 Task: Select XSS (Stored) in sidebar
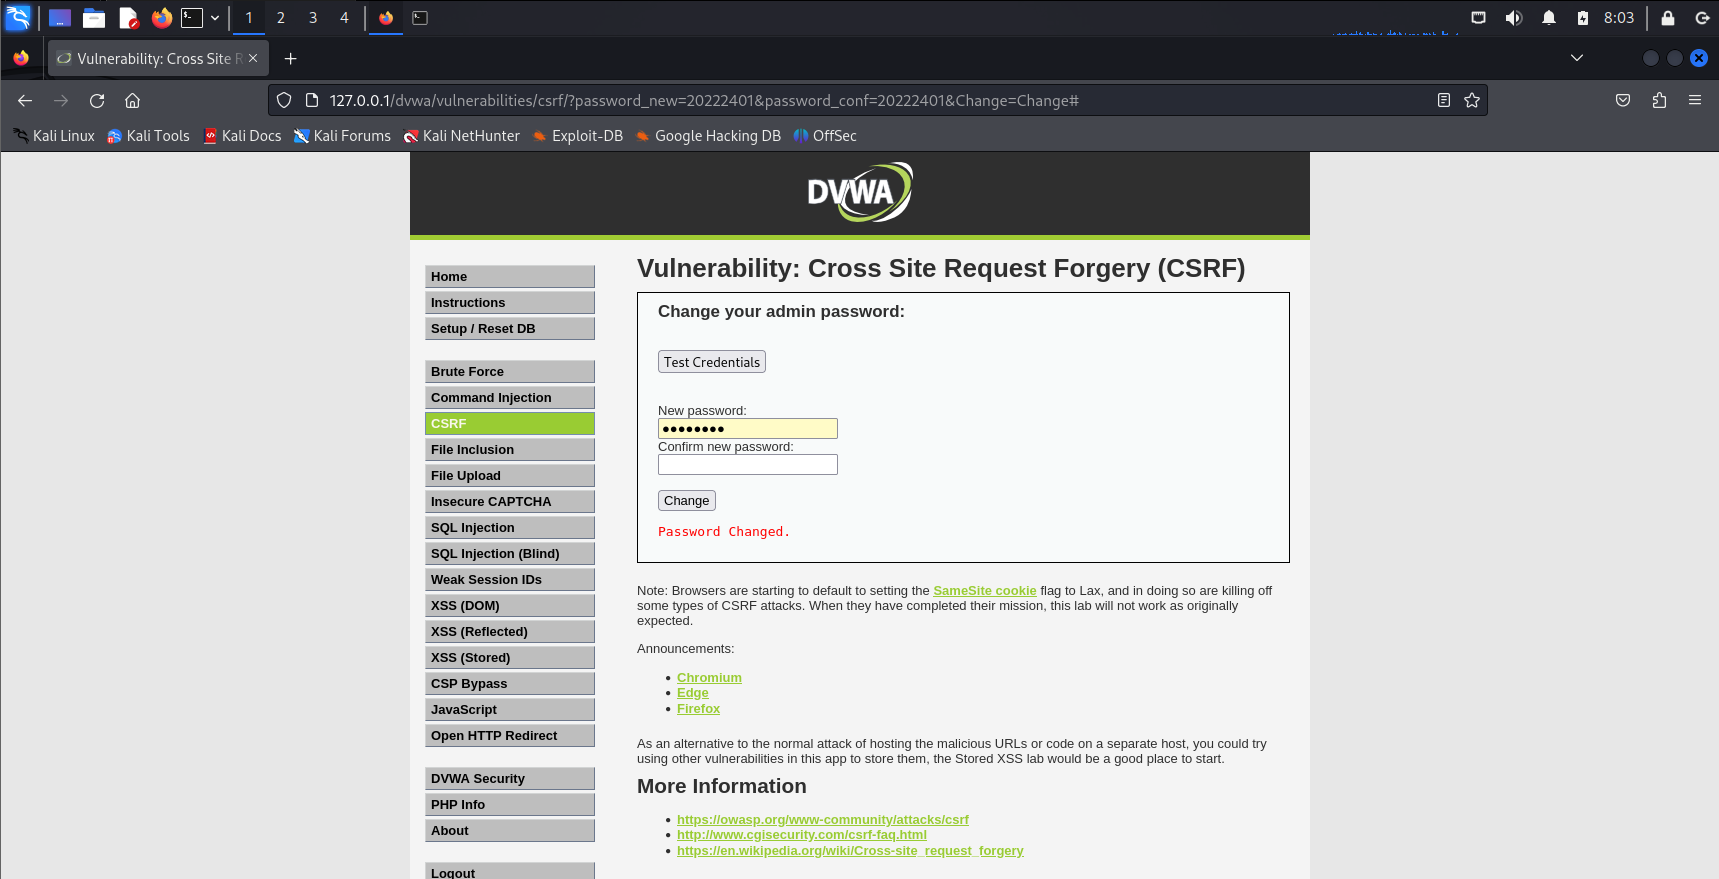pyautogui.click(x=510, y=658)
